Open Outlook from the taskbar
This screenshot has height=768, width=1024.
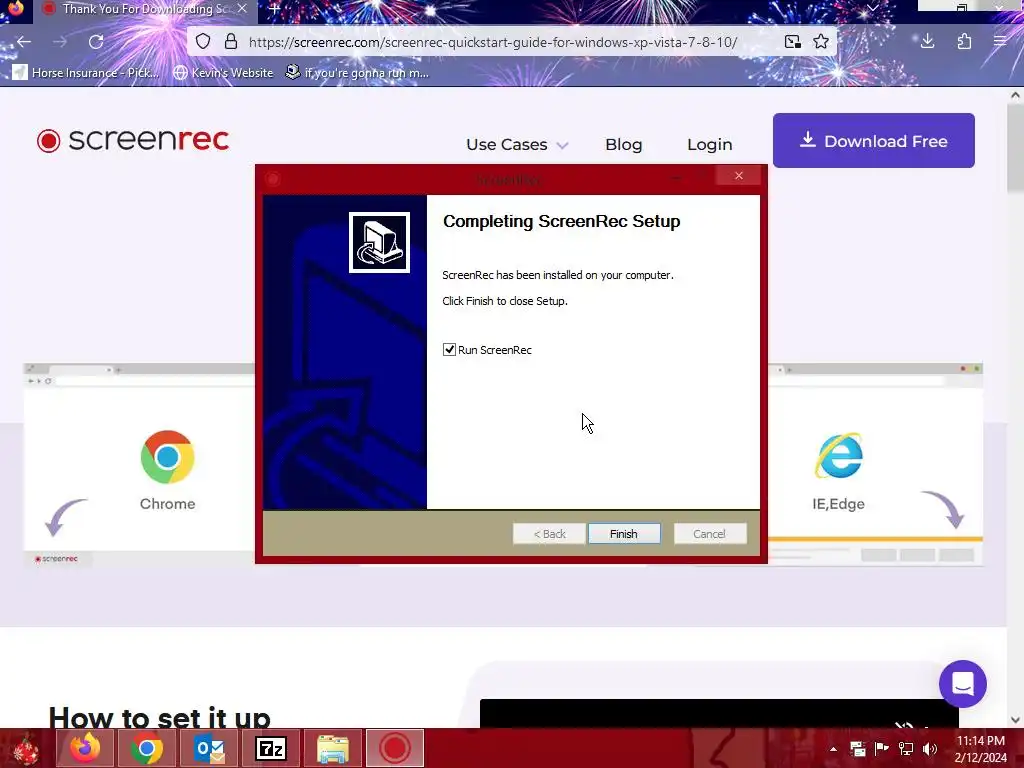pyautogui.click(x=209, y=748)
